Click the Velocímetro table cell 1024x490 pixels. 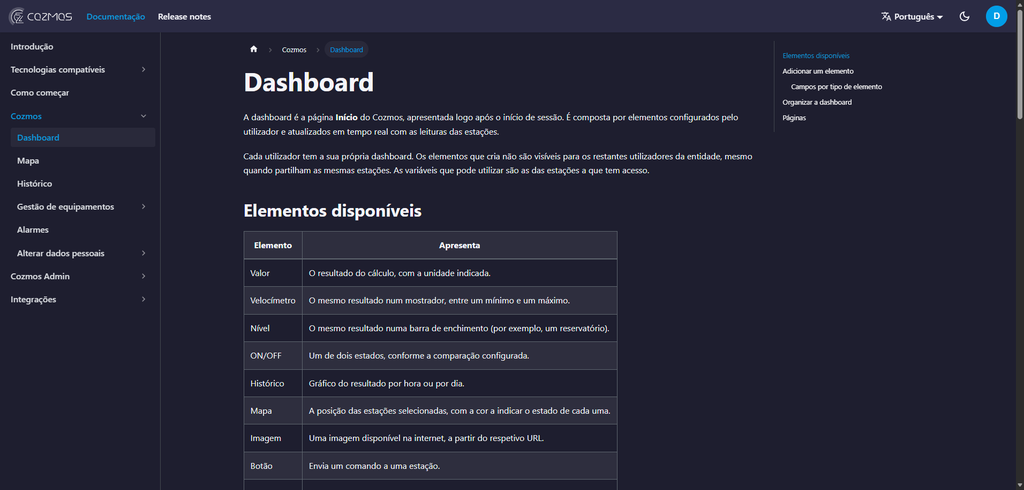[x=273, y=301]
